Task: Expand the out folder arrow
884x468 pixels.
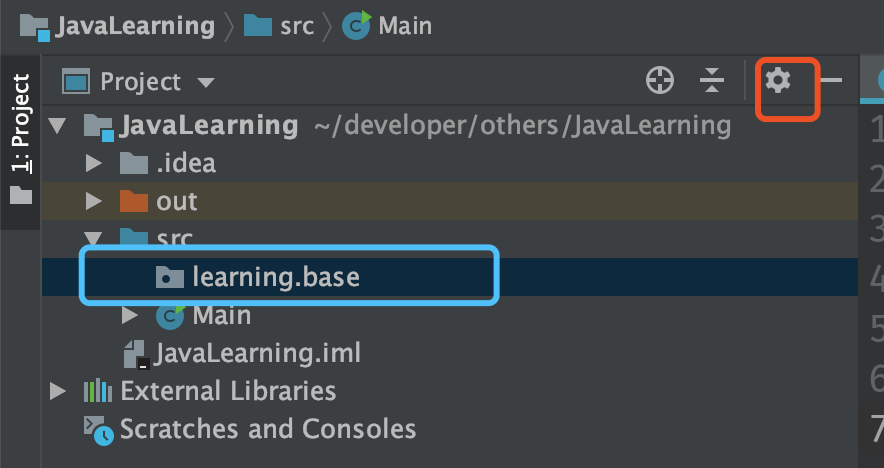Action: pyautogui.click(x=95, y=201)
